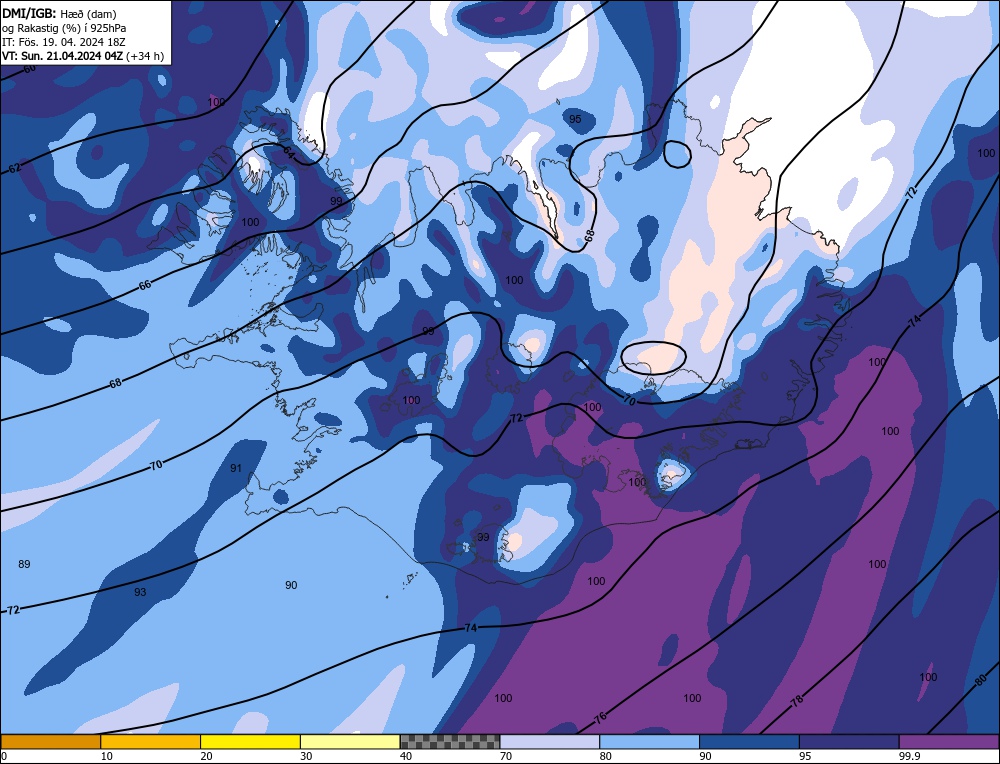Select the line "og Rakastig (%) í 925hPa"
The image size is (1000, 764).
click(64, 27)
